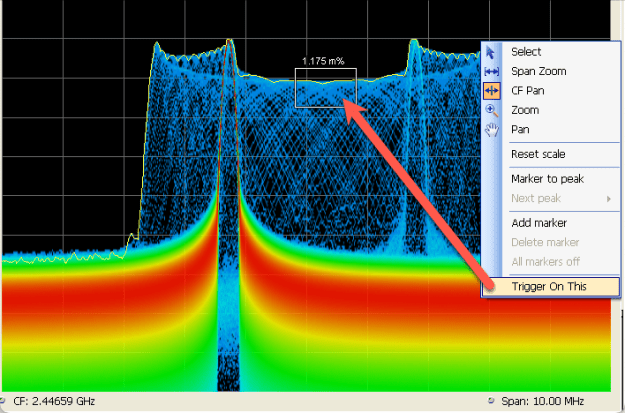Select the Span Zoom menu label
The width and height of the screenshot is (625, 413).
point(538,72)
